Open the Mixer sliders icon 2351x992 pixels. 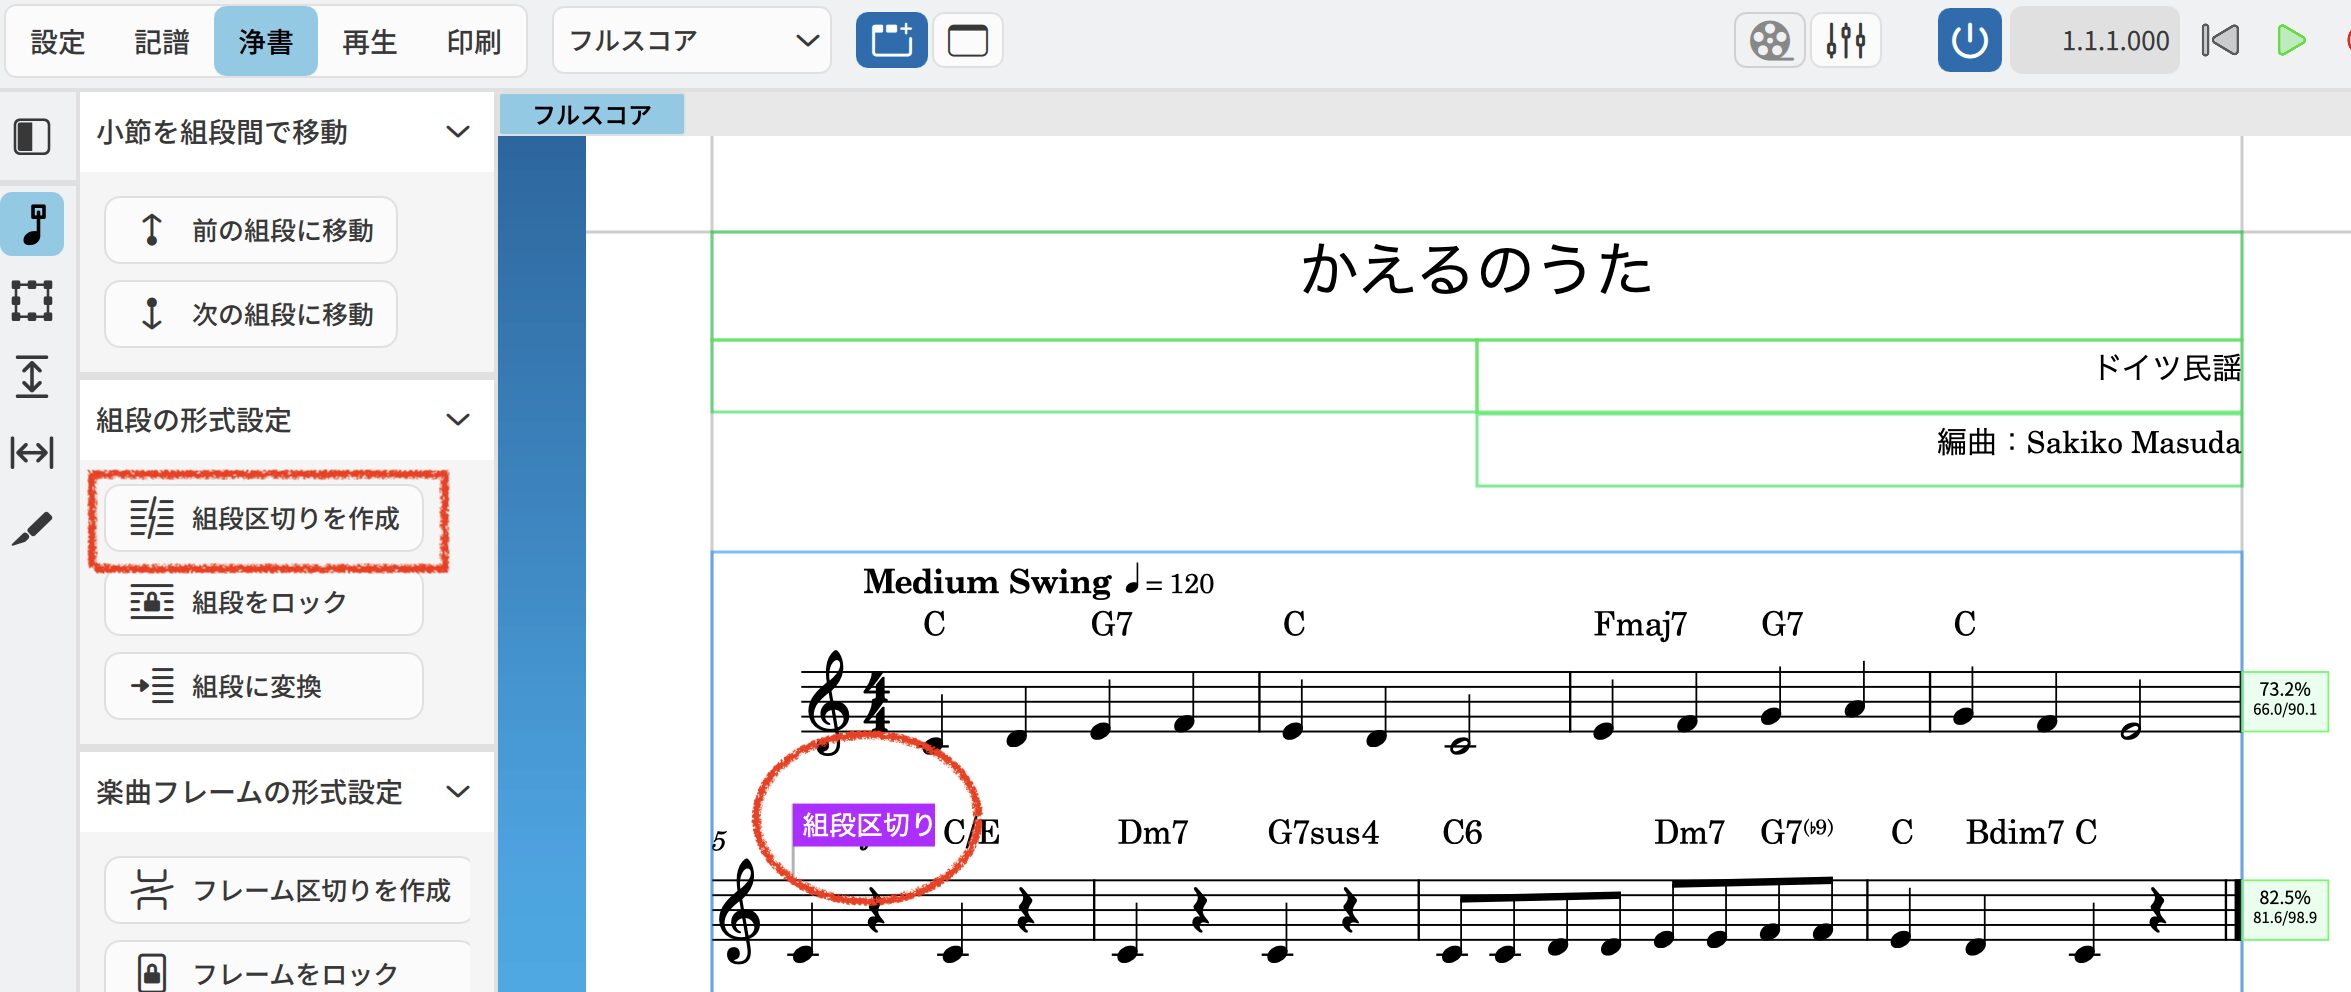coord(1845,41)
